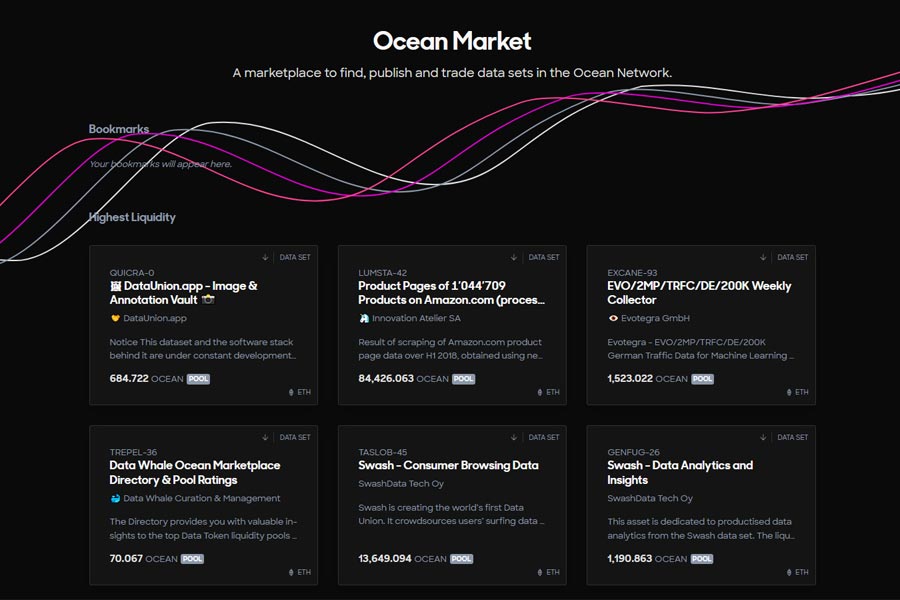Click the DATA SET label on the GENFUG-26 card
The height and width of the screenshot is (600, 900).
[793, 437]
